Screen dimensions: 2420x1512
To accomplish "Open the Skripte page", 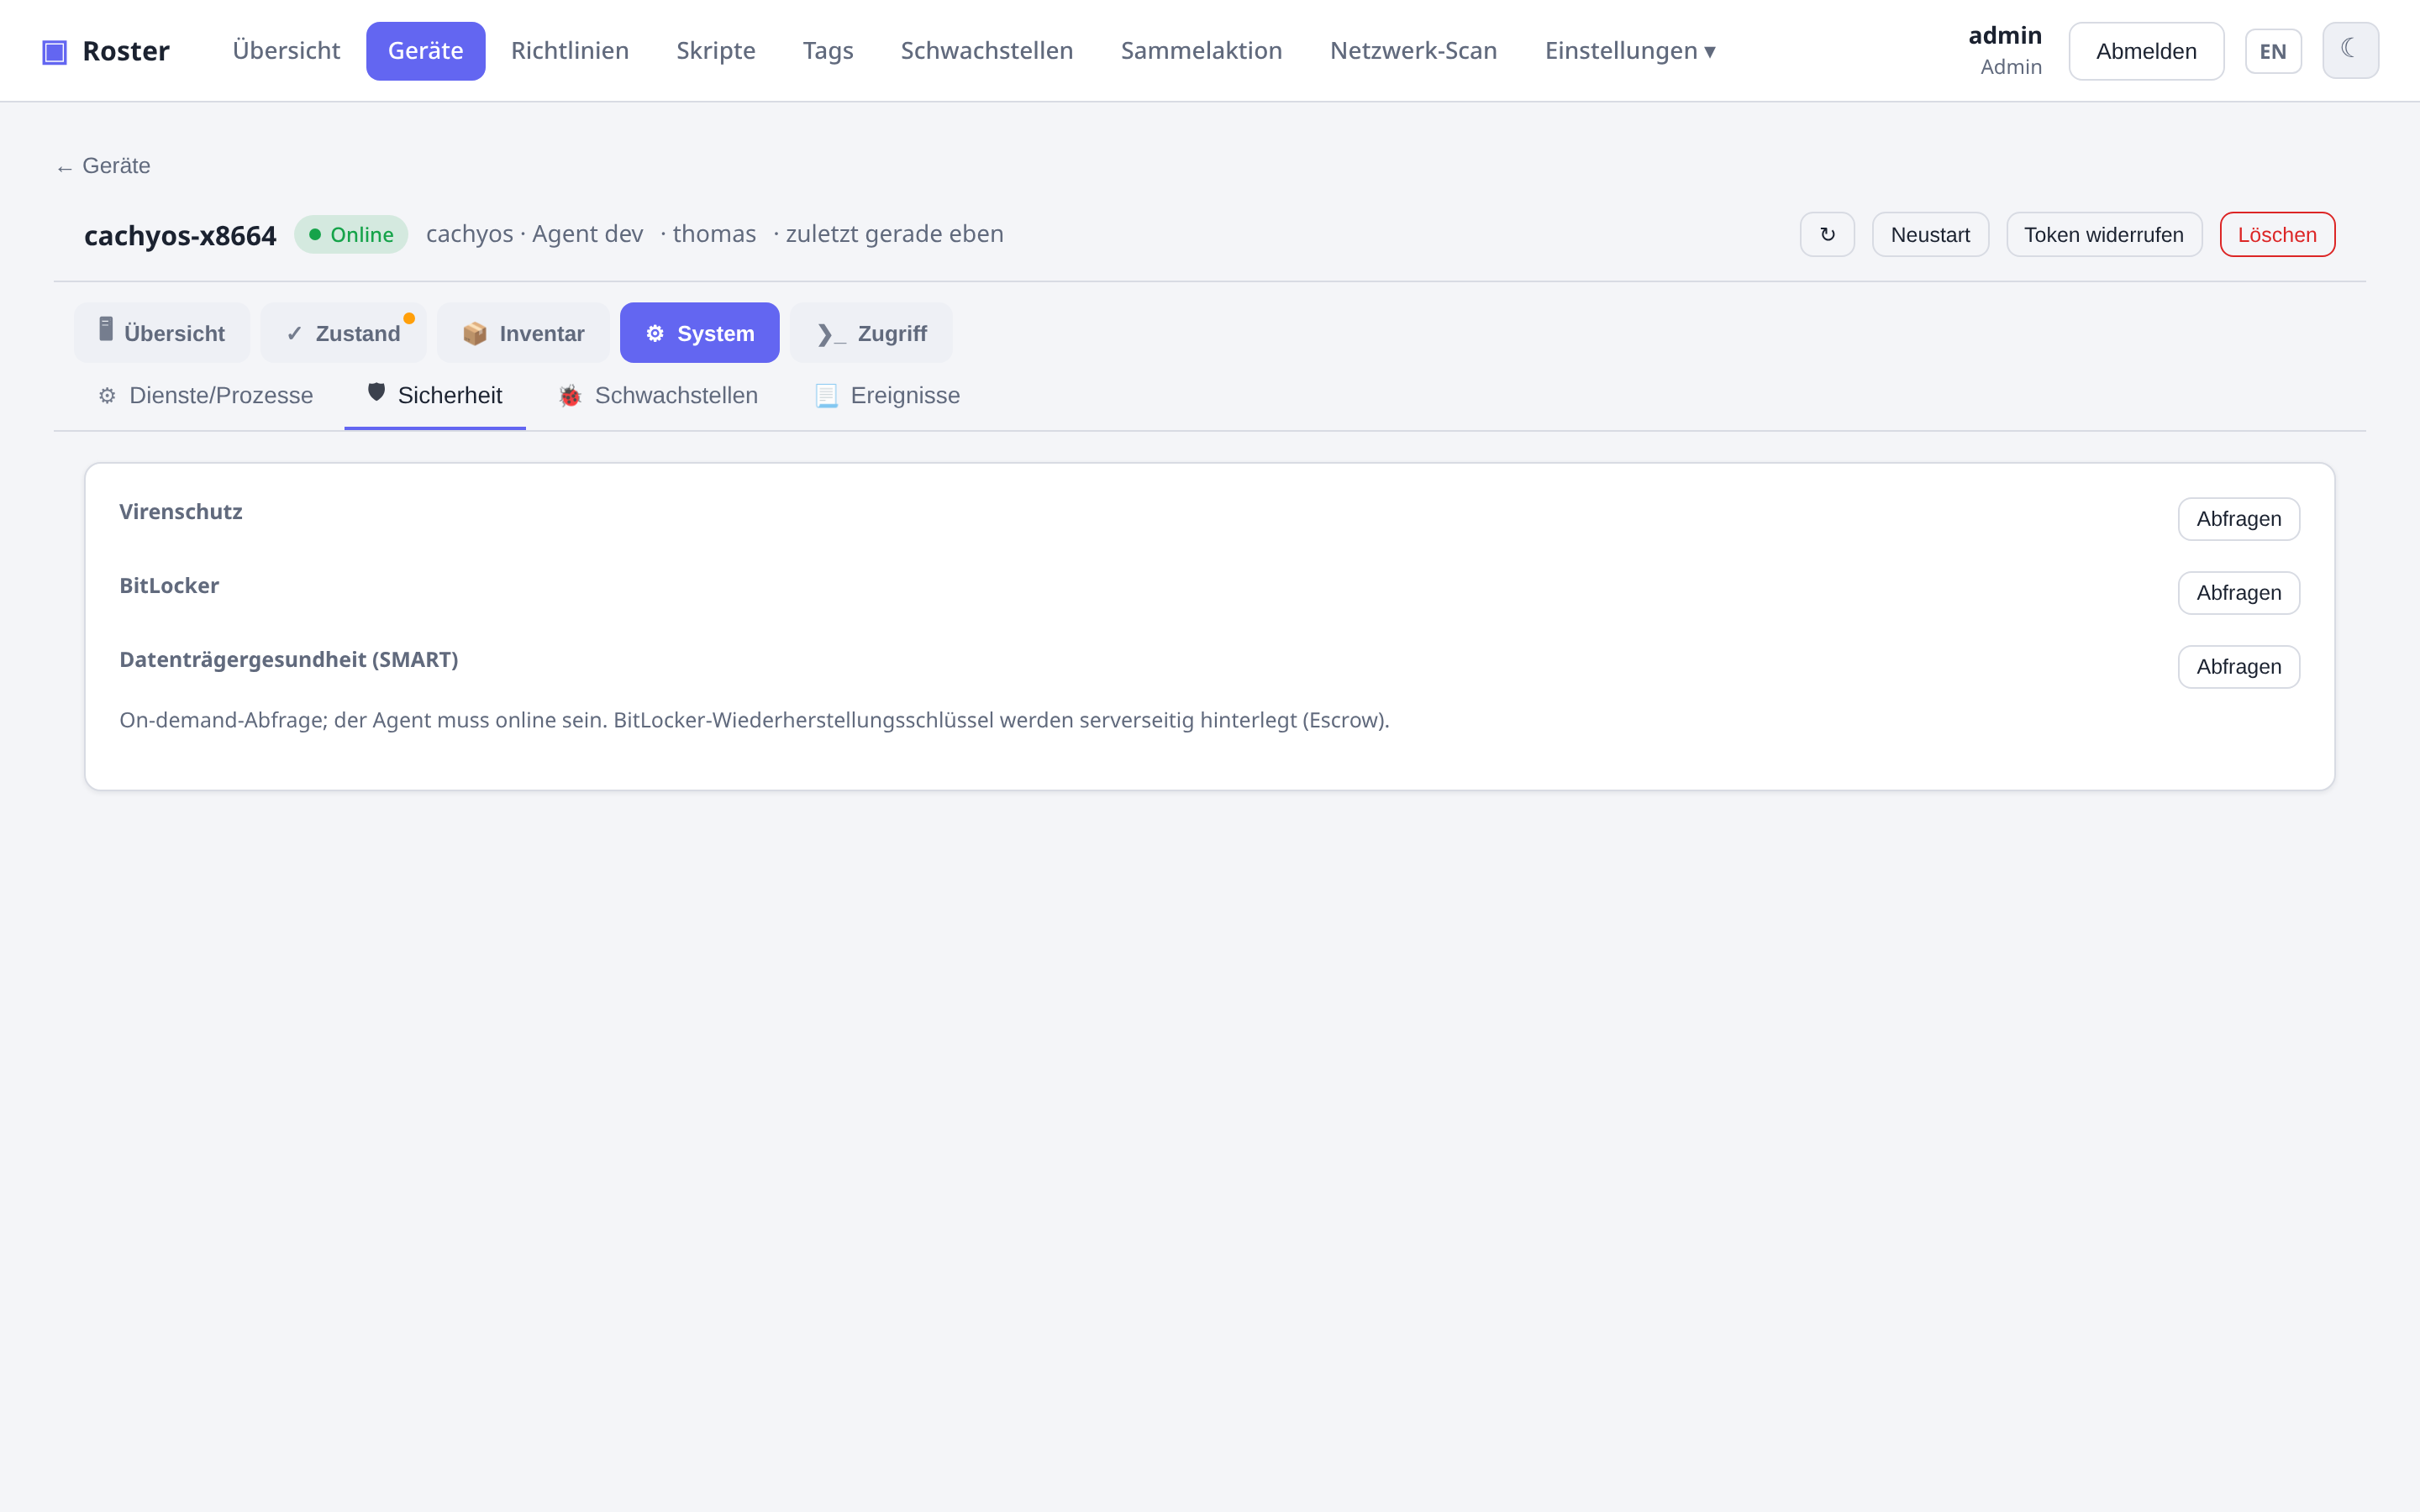I will click(716, 51).
